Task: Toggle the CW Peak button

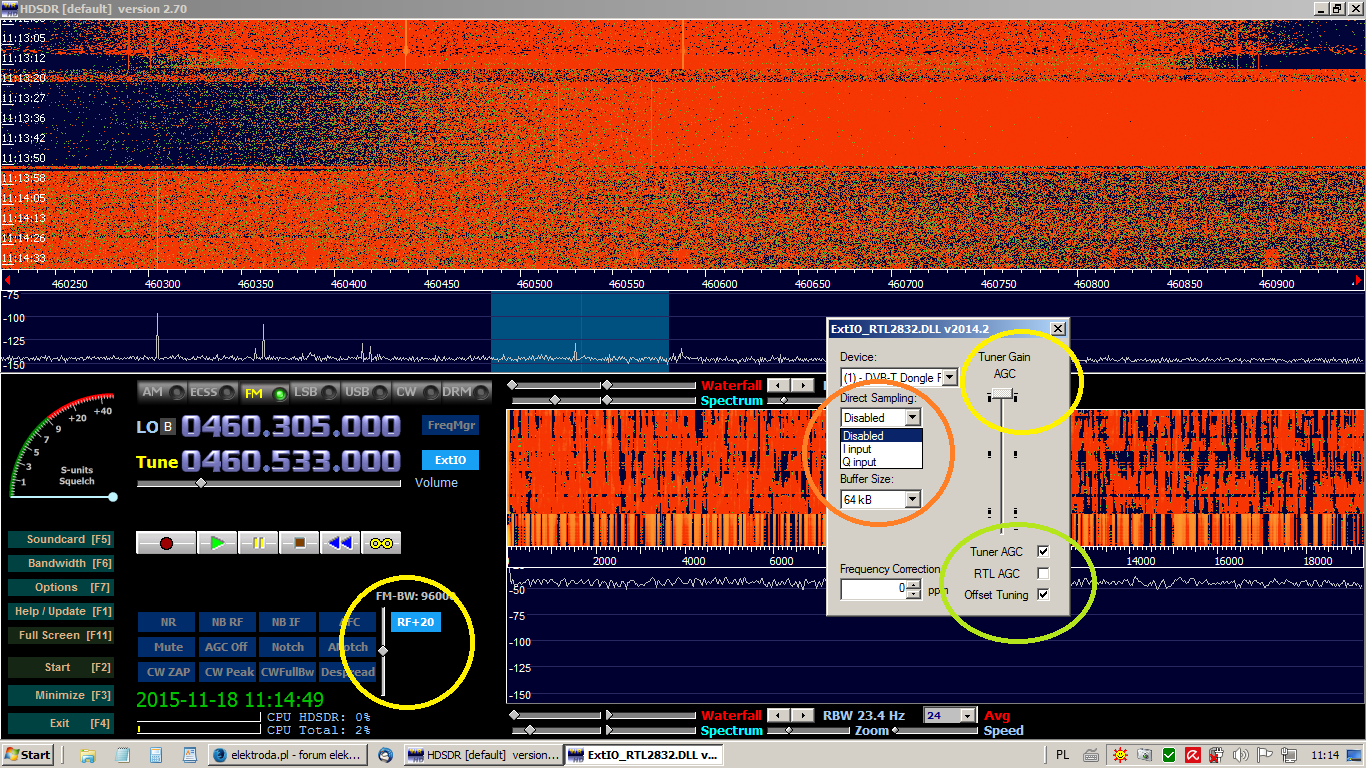Action: tap(226, 672)
